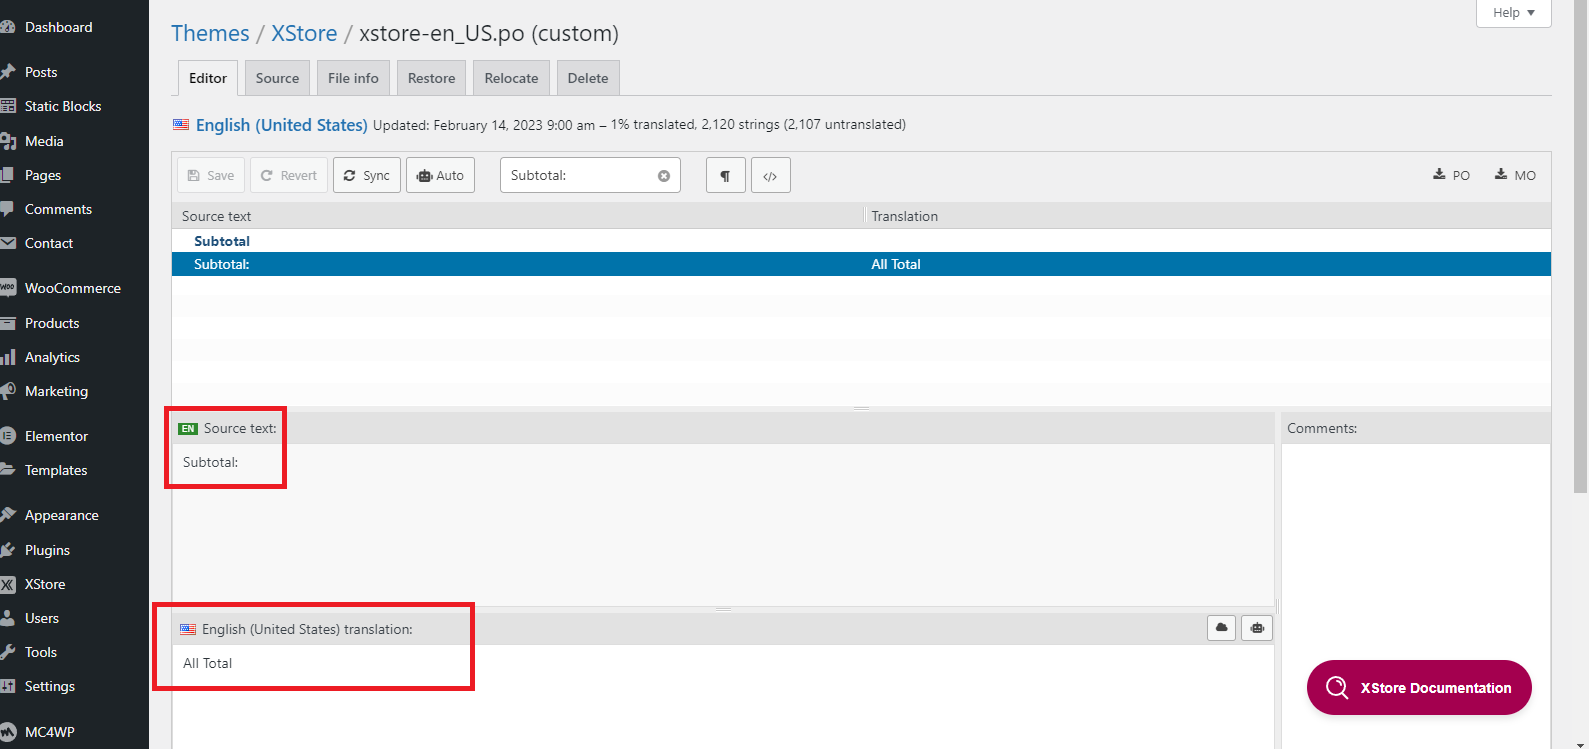The image size is (1589, 749).
Task: Toggle invisible characters with the pilcrow button
Action: (726, 175)
